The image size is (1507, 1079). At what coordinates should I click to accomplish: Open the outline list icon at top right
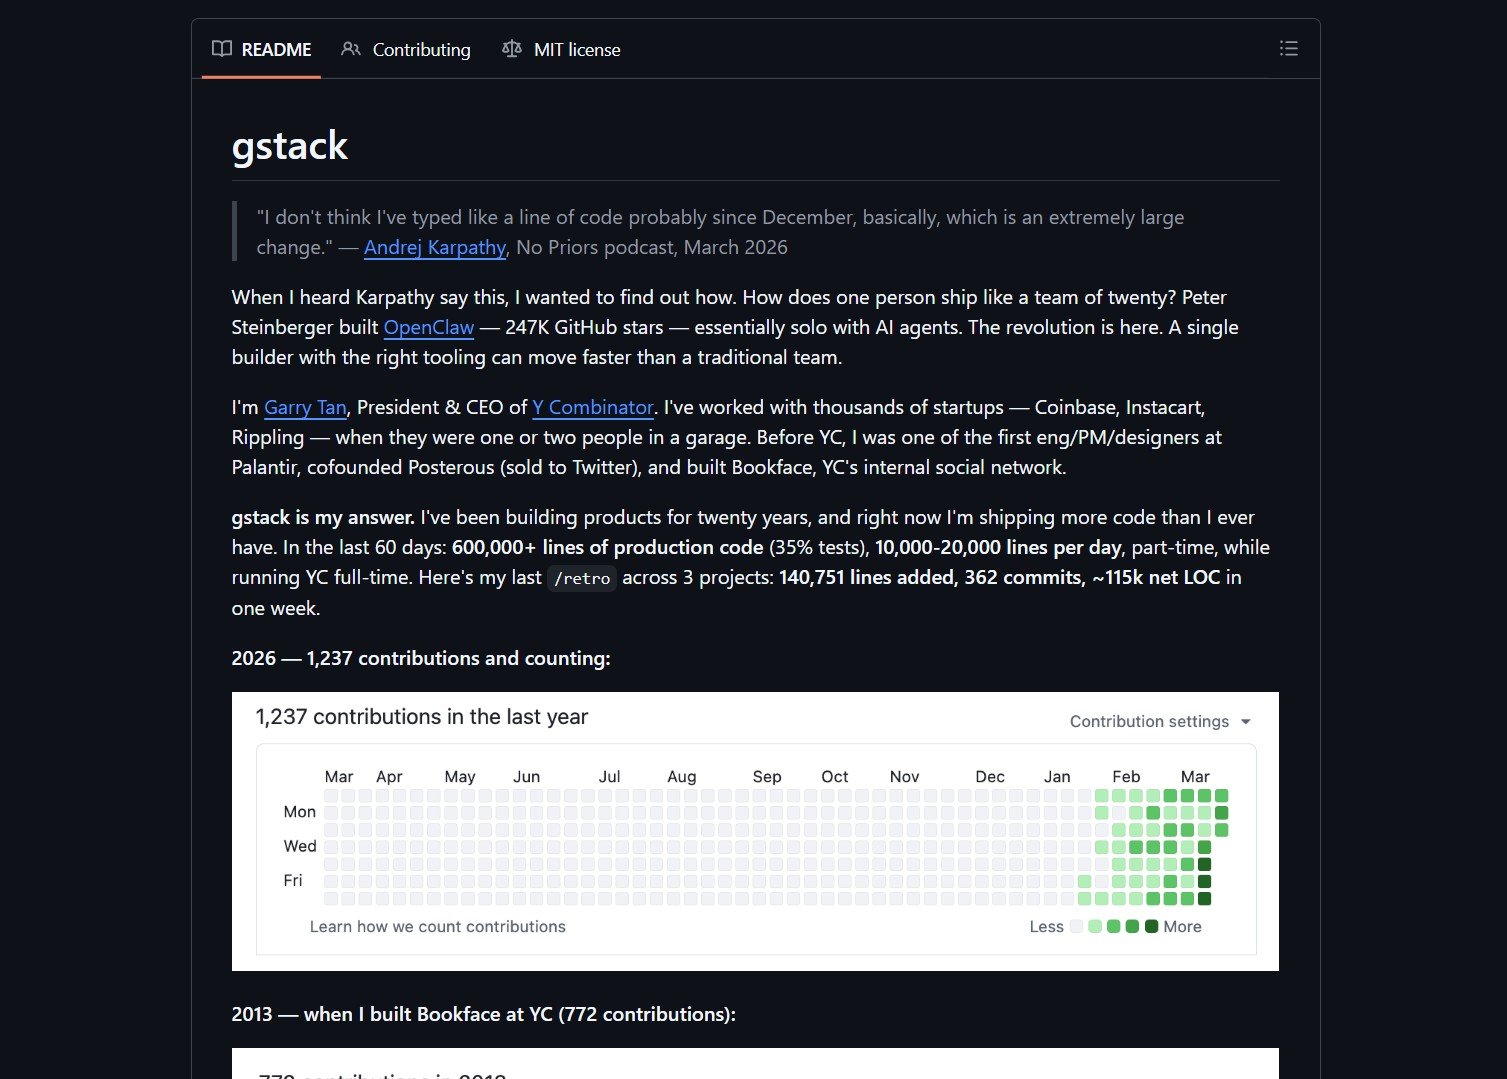[x=1288, y=47]
